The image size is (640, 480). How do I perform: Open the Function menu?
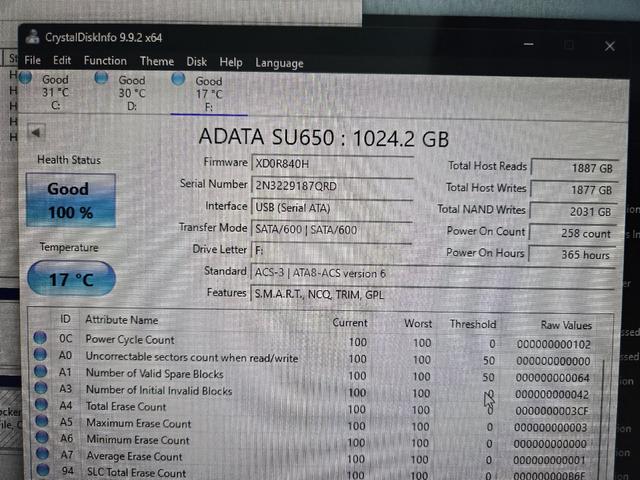coord(105,61)
